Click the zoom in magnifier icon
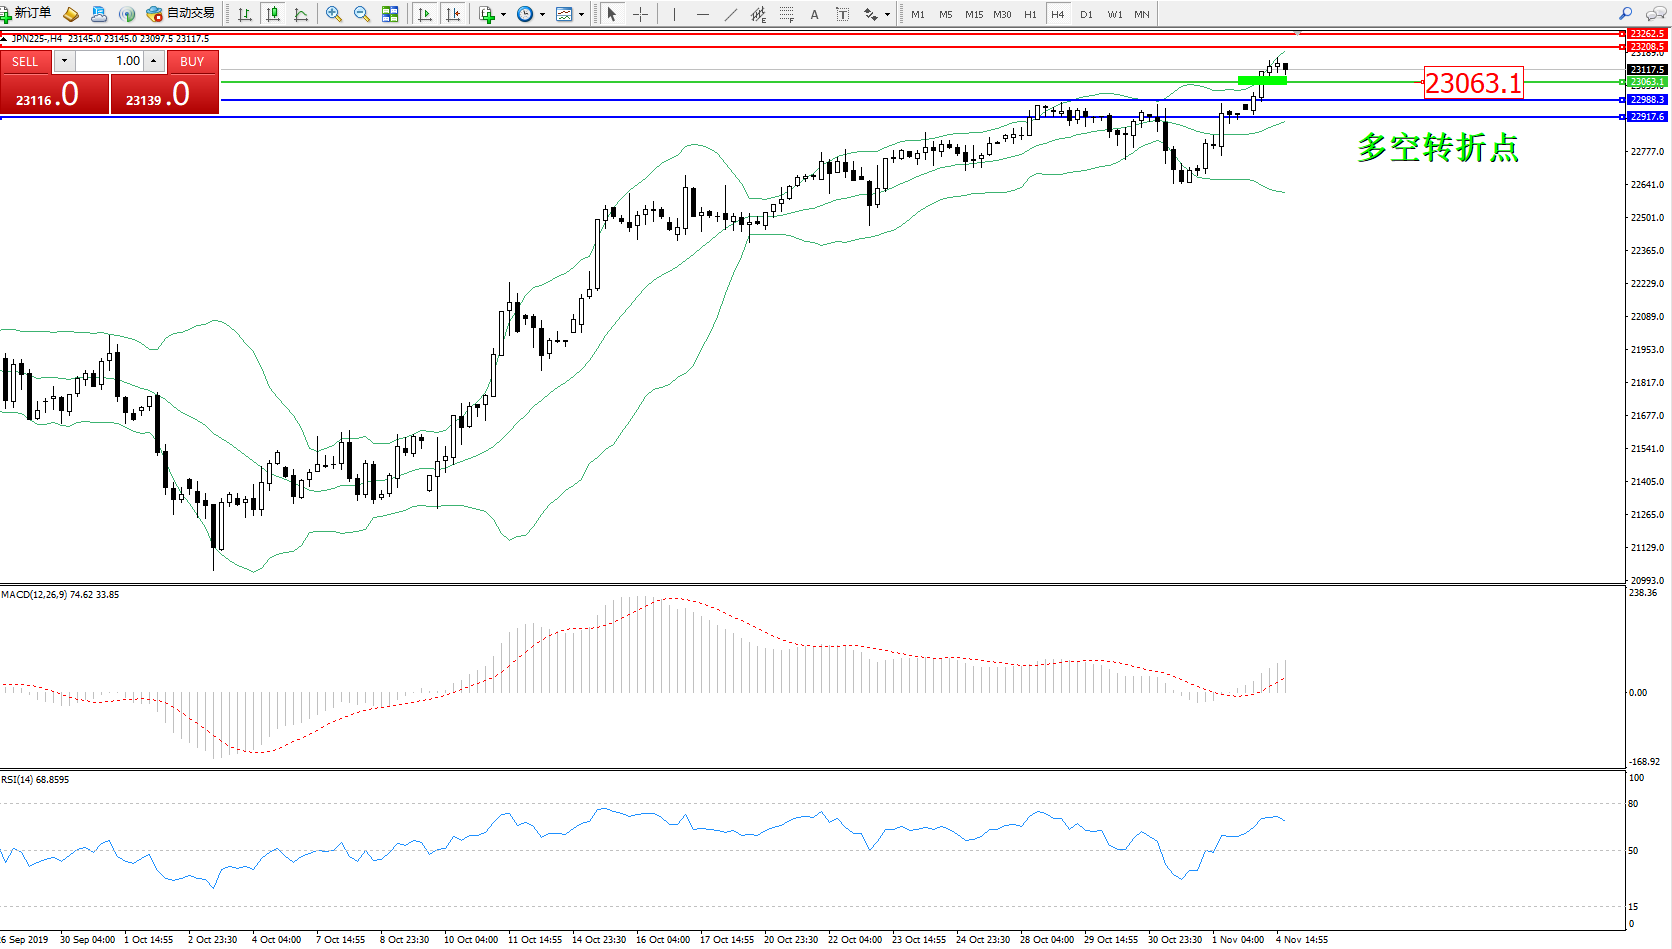 coord(334,14)
